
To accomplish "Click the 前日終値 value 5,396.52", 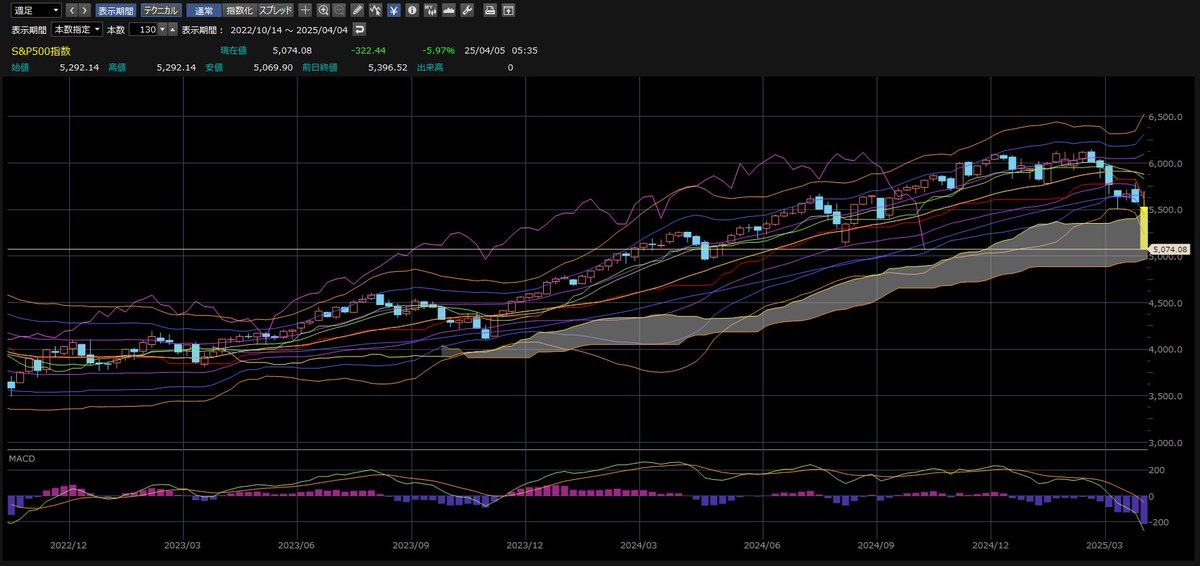I will 386,68.
